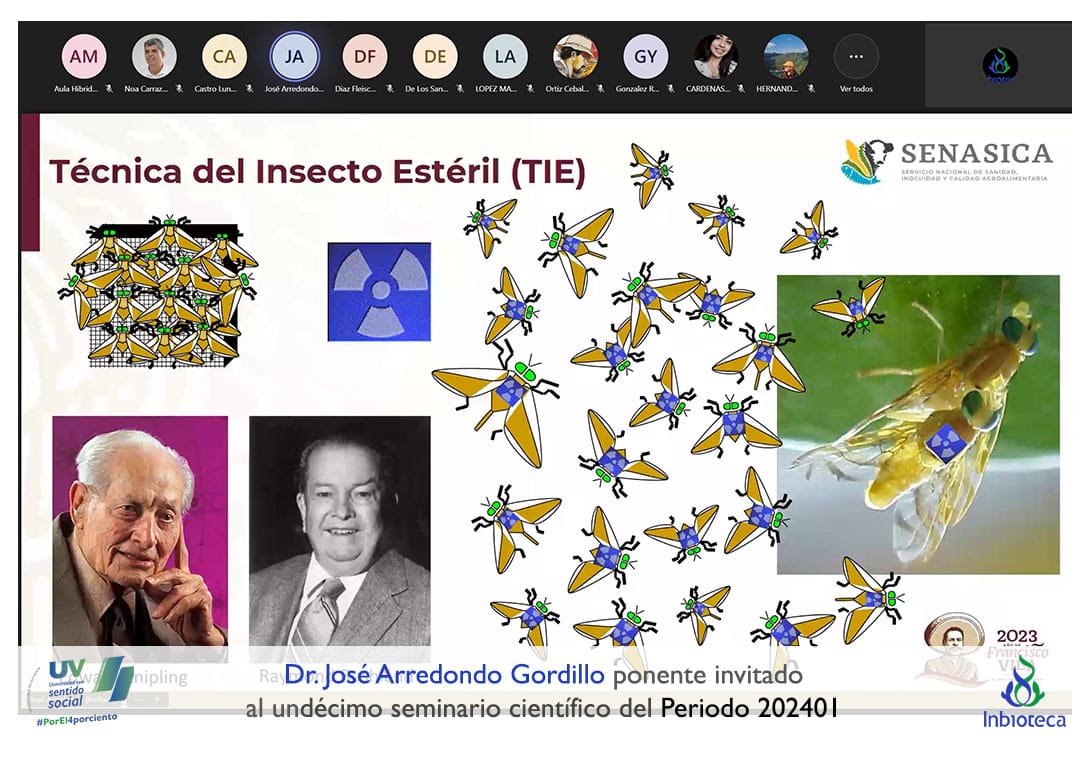The width and height of the screenshot is (1090, 760).
Task: Select Noa Carraz participant photo avatar
Action: [154, 57]
